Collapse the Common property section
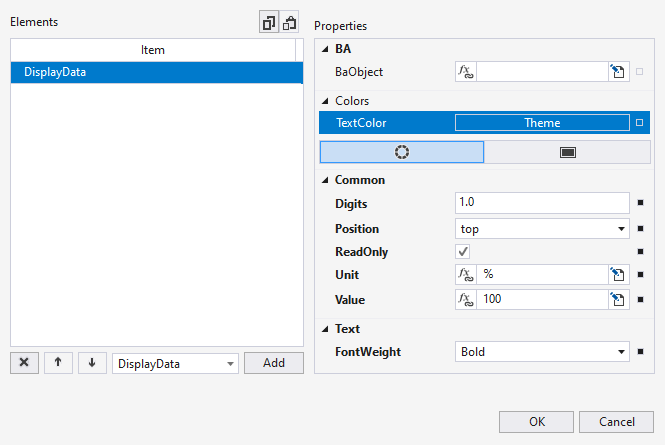Image resolution: width=665 pixels, height=445 pixels. (325, 180)
